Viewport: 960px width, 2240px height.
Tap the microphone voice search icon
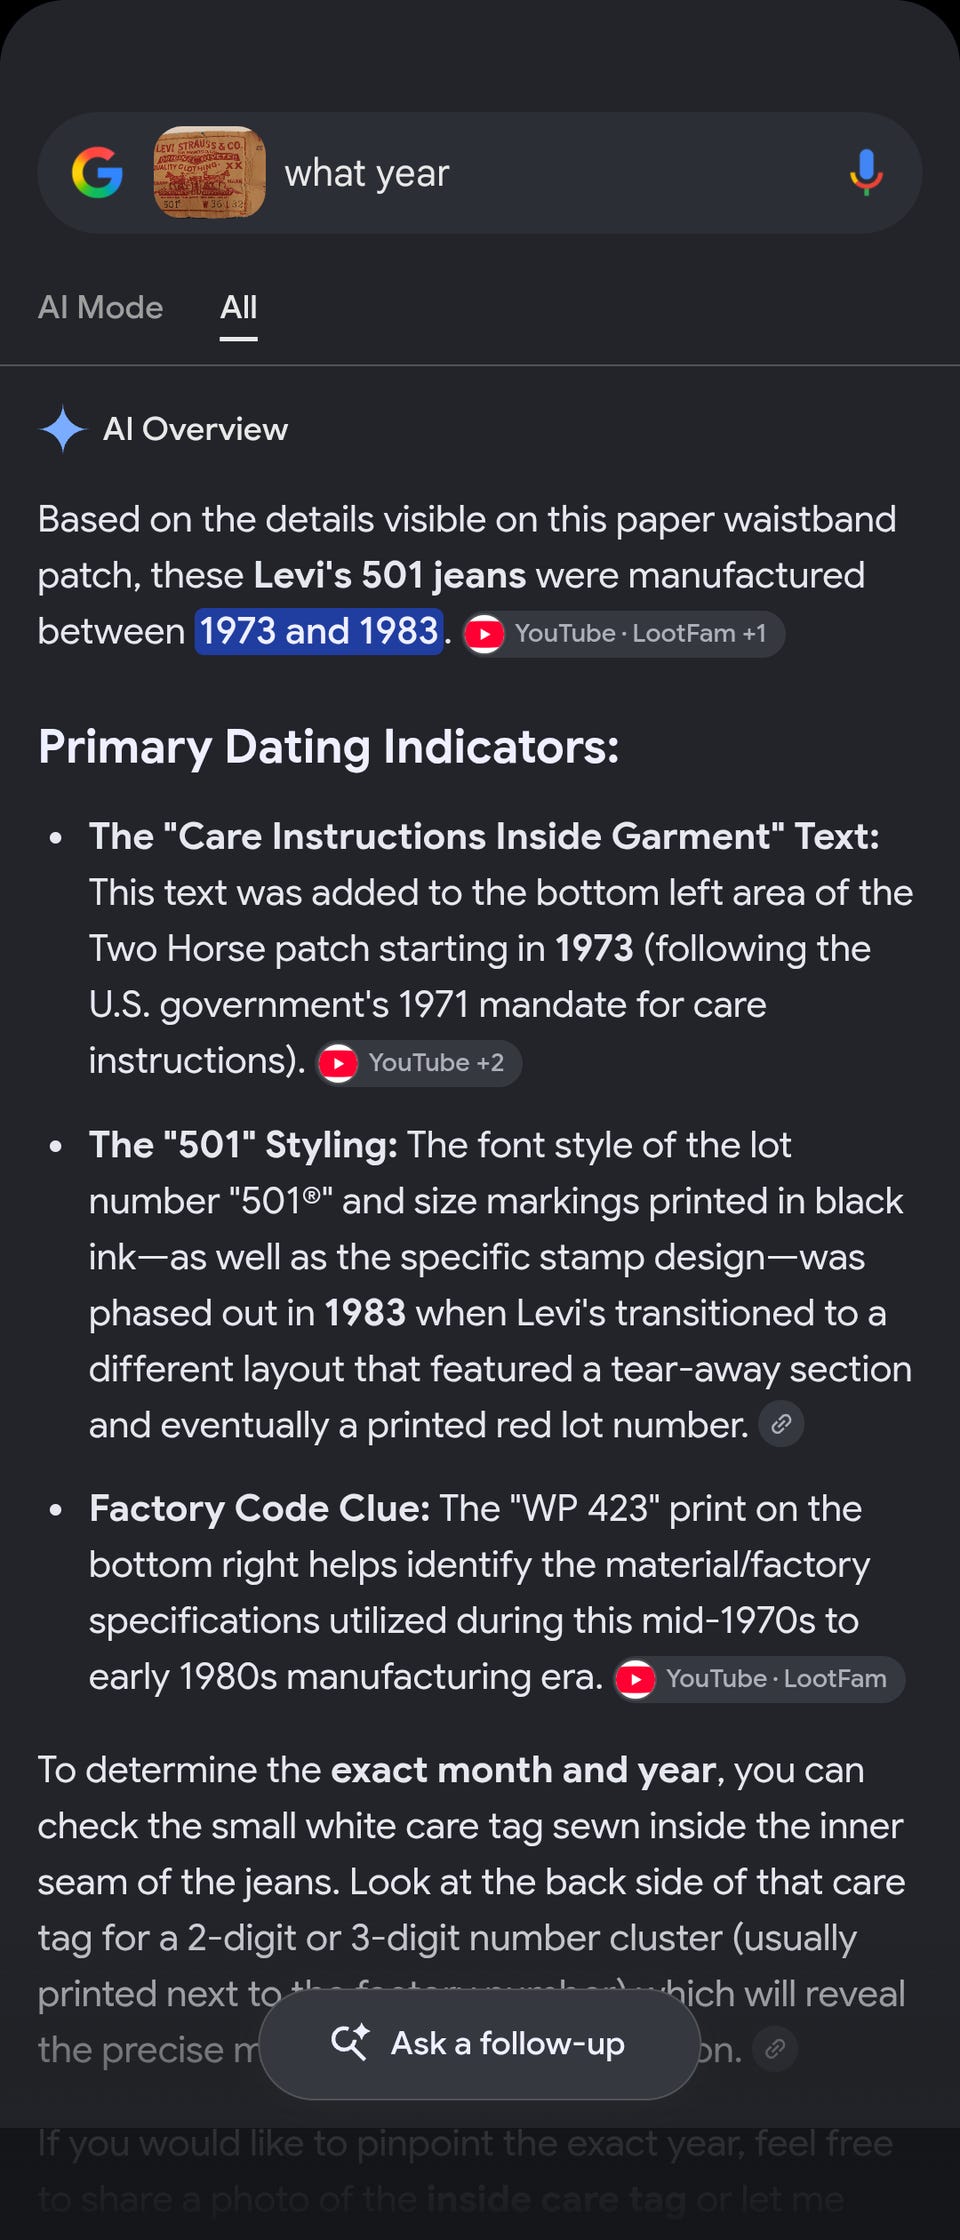866,173
